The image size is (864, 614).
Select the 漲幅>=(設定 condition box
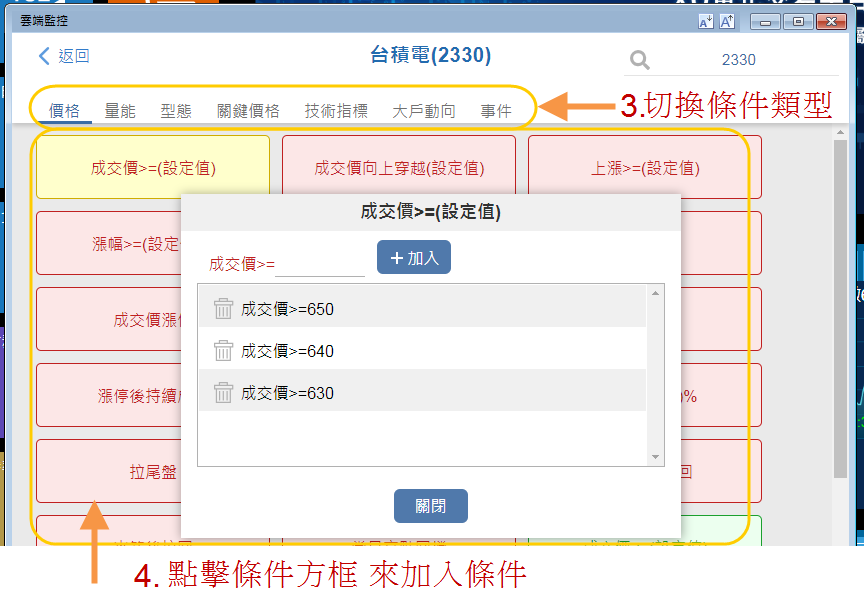tap(109, 243)
